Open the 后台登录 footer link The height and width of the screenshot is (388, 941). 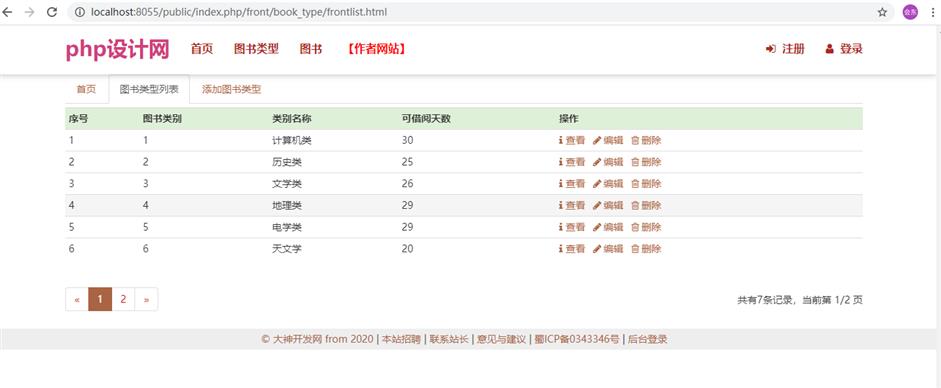click(x=648, y=339)
